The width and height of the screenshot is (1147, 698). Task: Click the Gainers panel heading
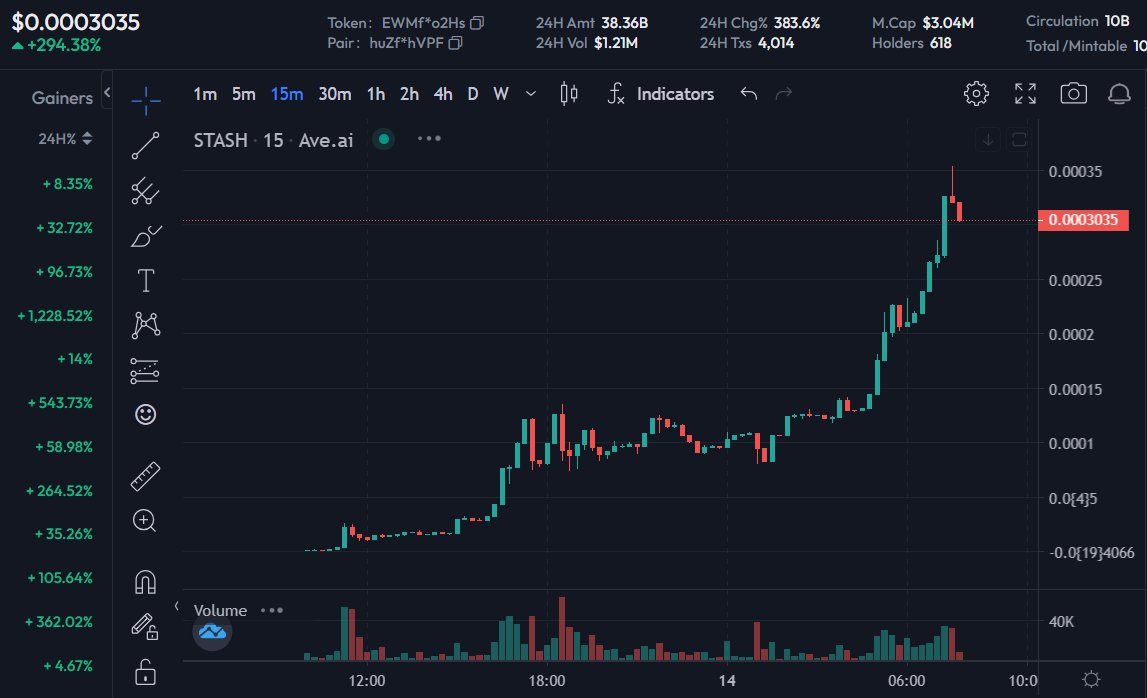pos(62,98)
